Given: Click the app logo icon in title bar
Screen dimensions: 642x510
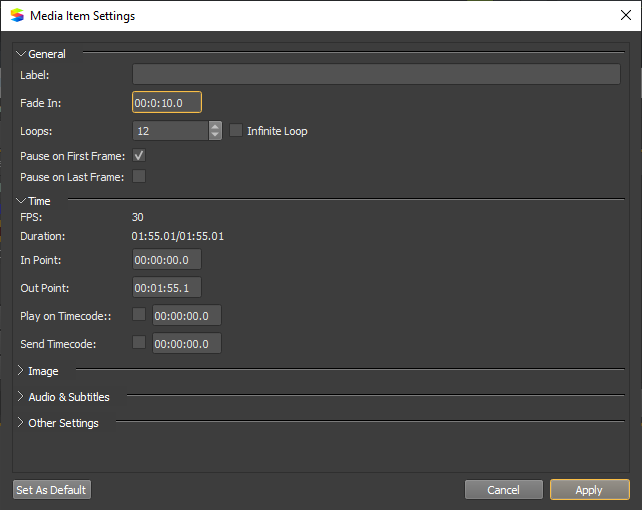Looking at the screenshot, I should click(x=17, y=16).
